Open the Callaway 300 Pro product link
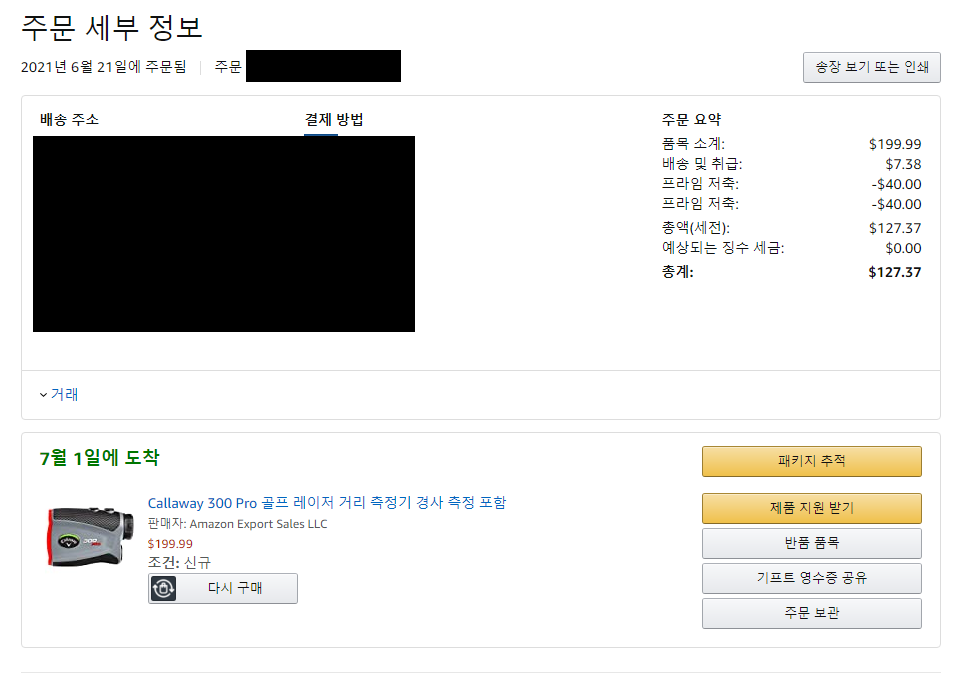 point(327,502)
